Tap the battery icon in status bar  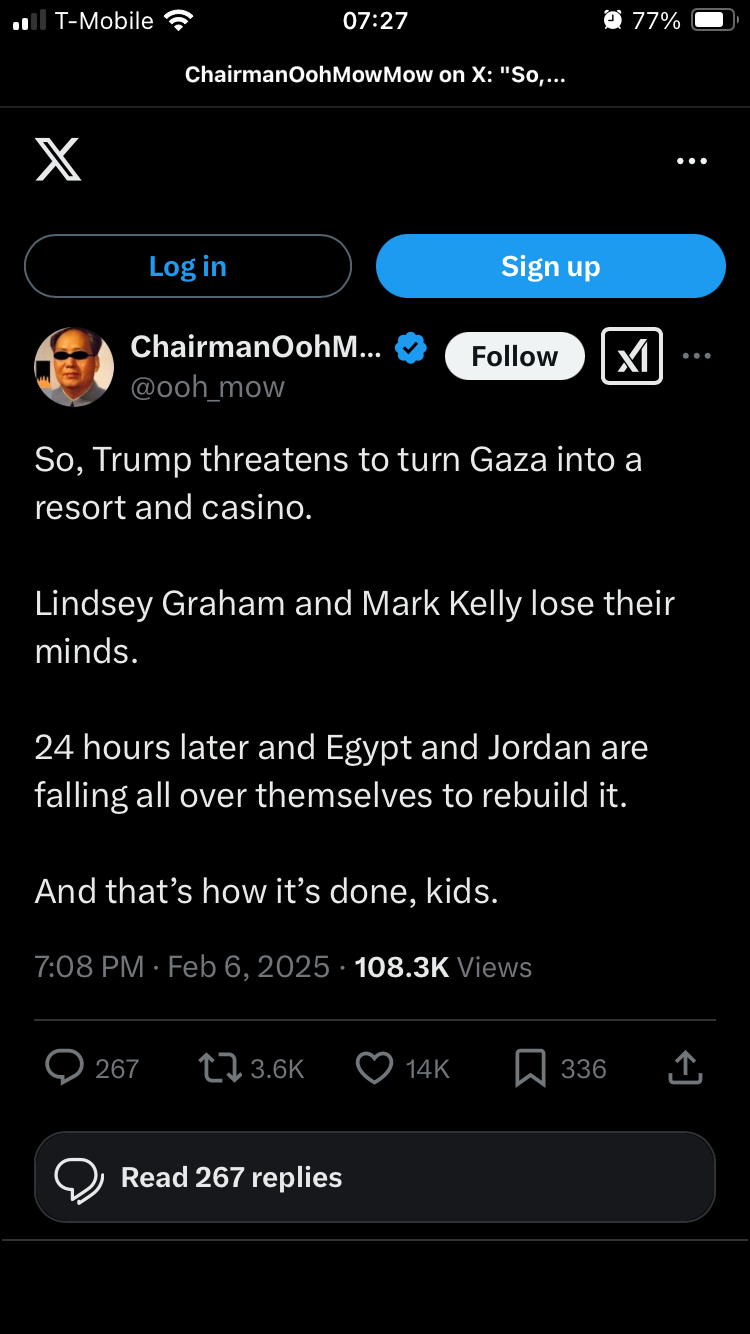[714, 21]
